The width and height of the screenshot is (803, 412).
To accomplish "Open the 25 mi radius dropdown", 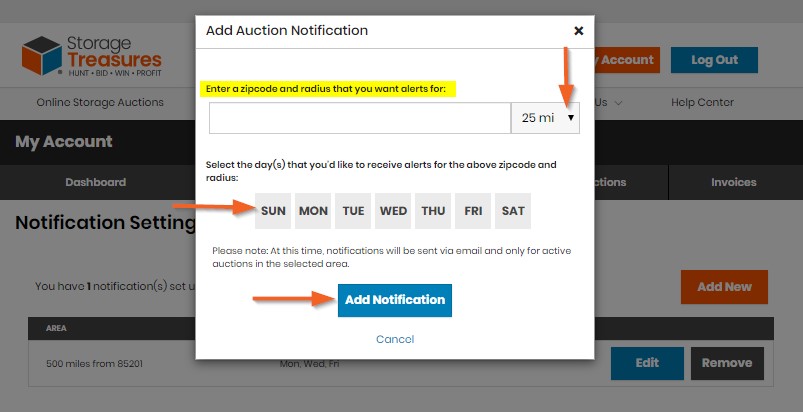I will click(x=545, y=118).
